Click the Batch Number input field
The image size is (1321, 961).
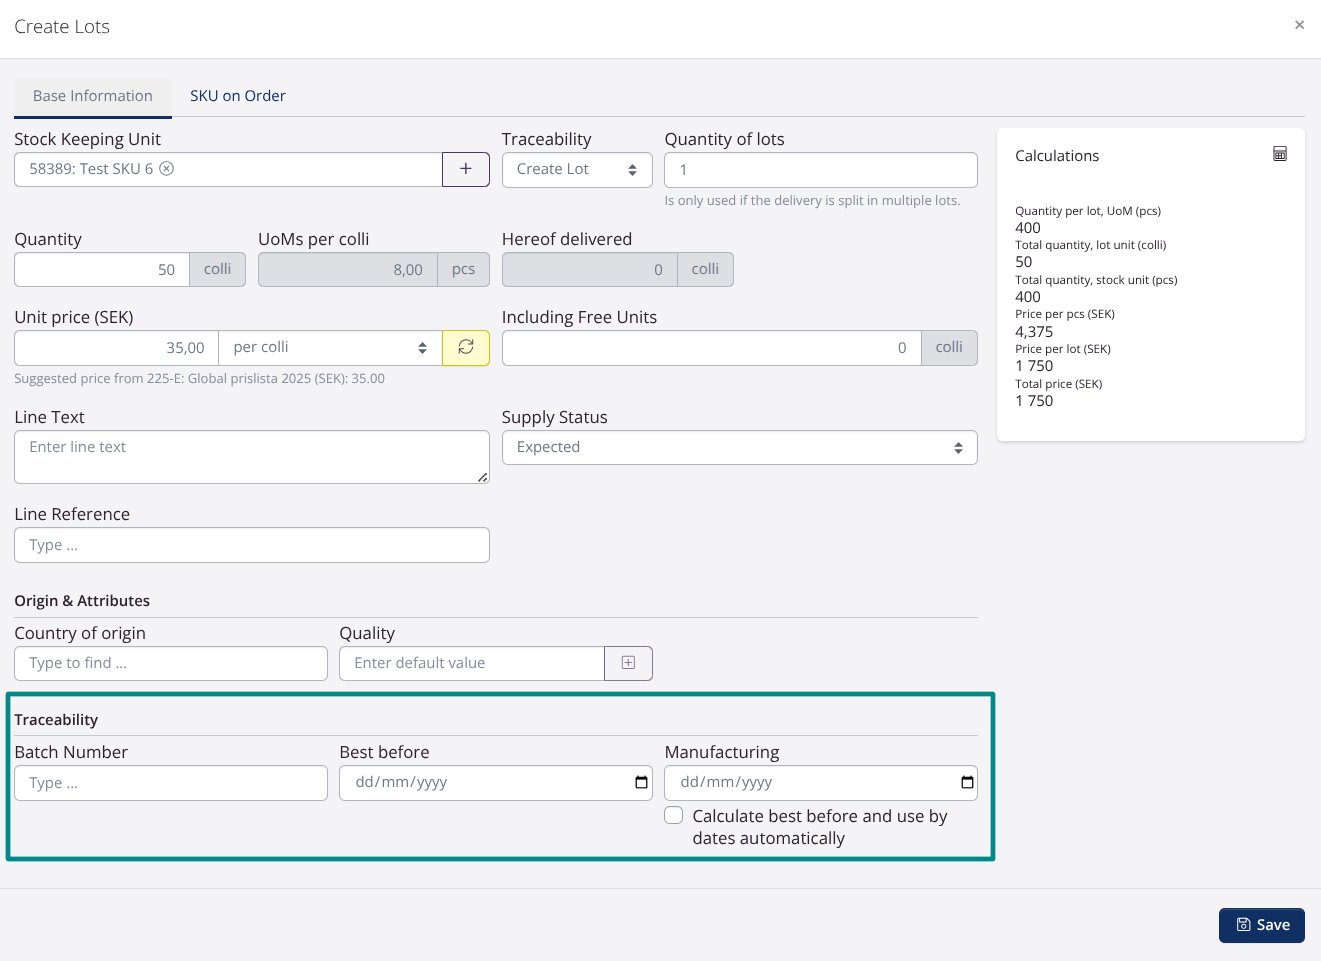coord(170,783)
